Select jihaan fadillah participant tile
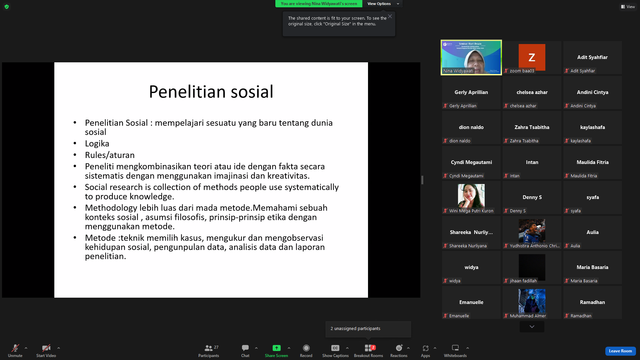 532,267
